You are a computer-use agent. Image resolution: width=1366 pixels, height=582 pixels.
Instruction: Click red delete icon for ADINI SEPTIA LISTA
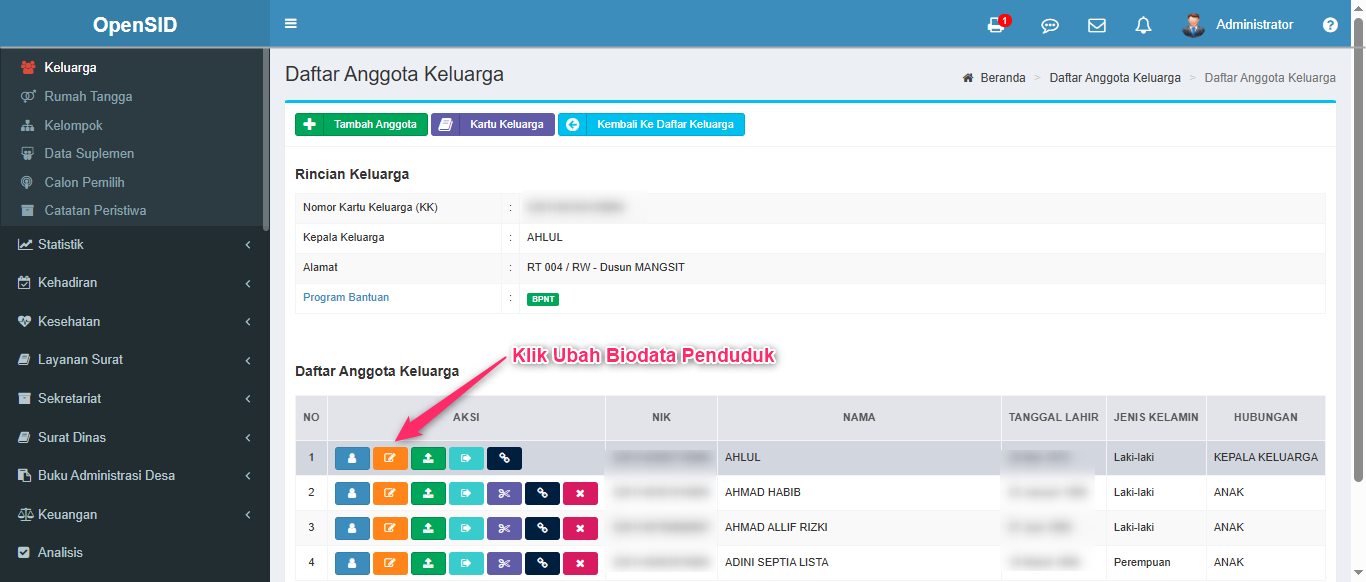(x=580, y=563)
